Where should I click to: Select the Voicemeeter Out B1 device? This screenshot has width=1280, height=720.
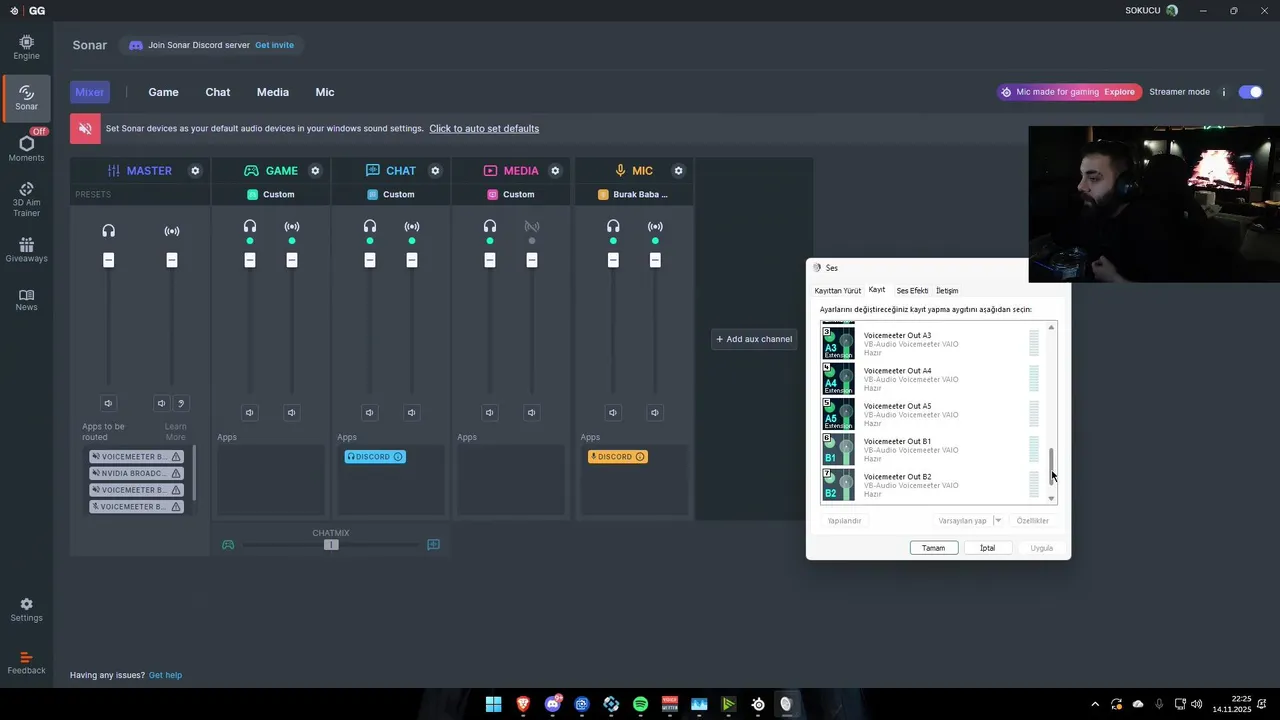(932, 450)
